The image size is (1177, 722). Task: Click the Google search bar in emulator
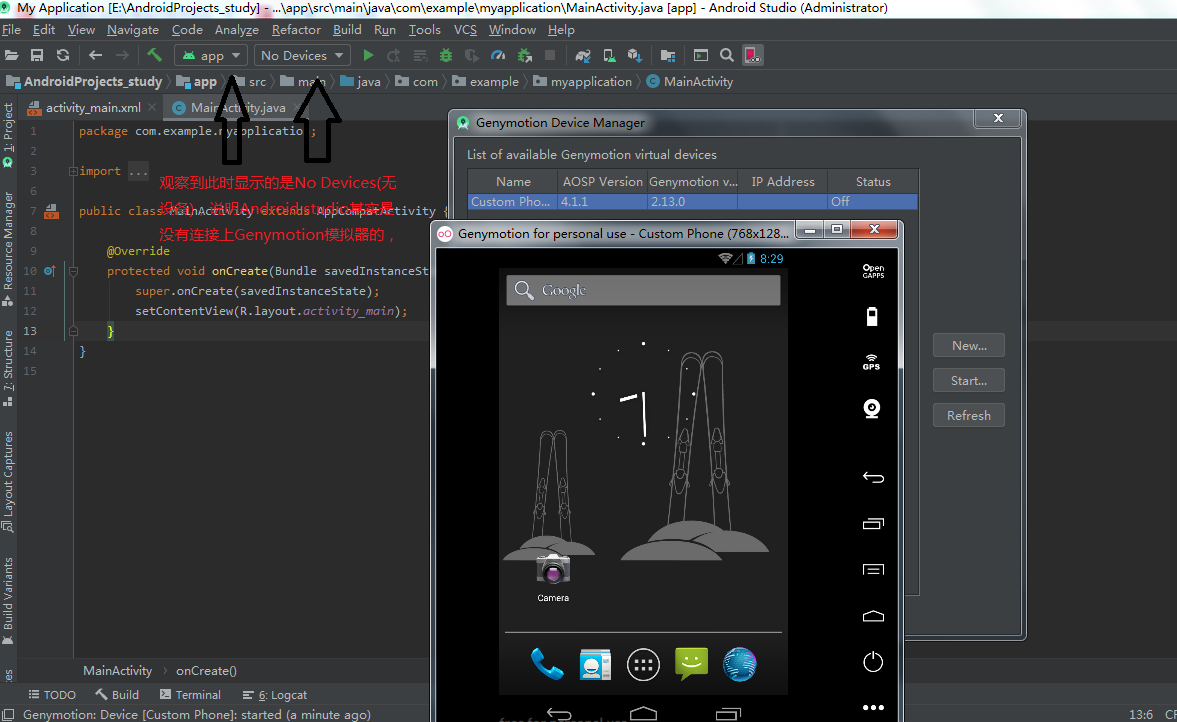tap(643, 290)
